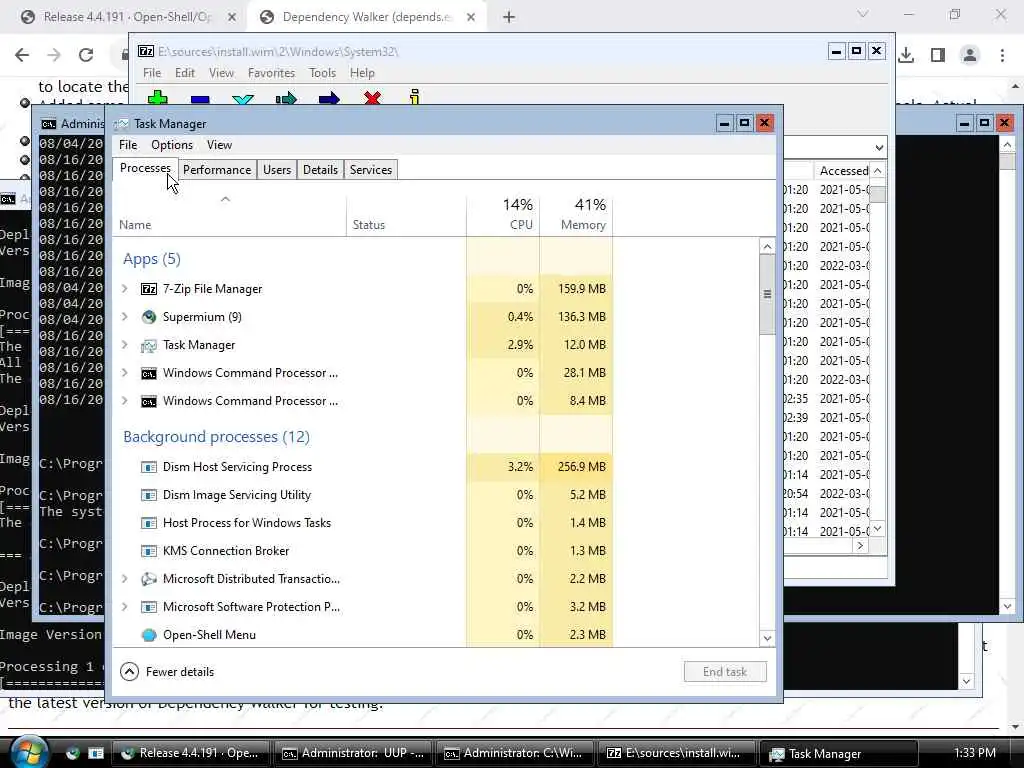Image resolution: width=1024 pixels, height=768 pixels.
Task: Click the KMS Connection Broker icon
Action: tap(149, 551)
